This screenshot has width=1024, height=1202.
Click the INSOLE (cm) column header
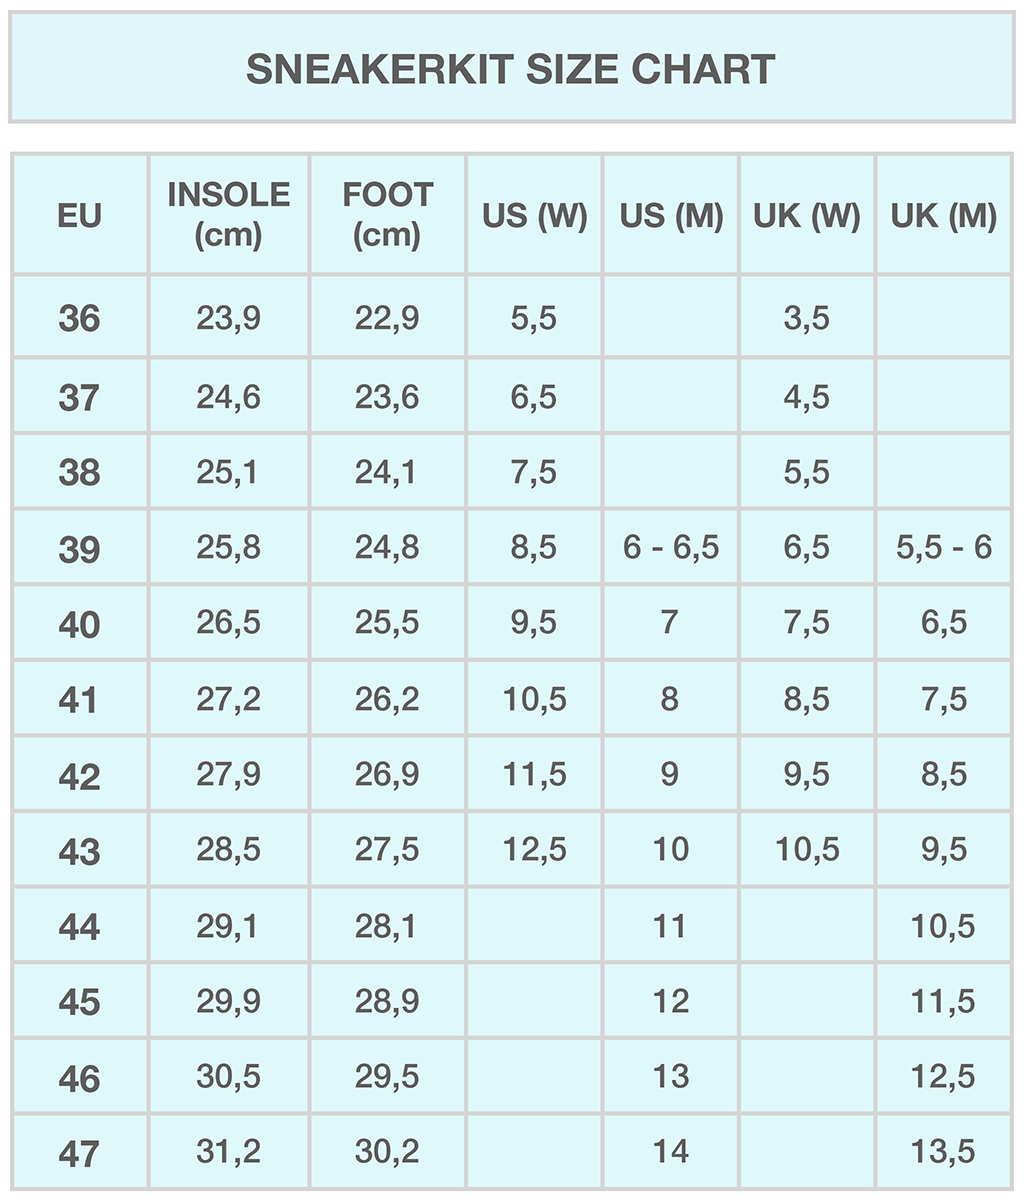(229, 214)
